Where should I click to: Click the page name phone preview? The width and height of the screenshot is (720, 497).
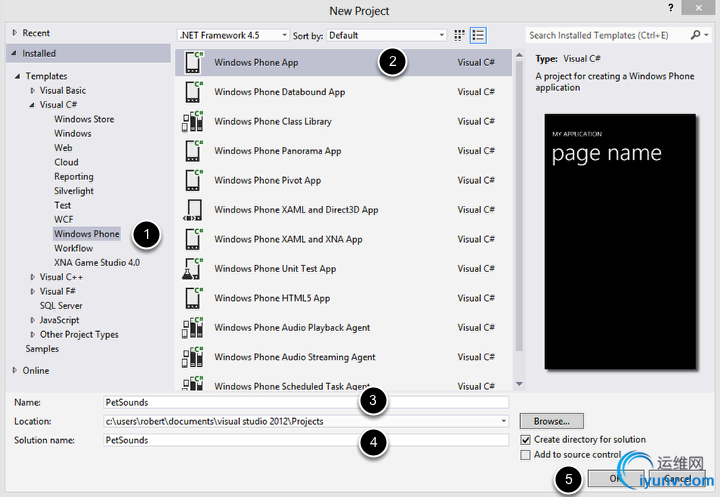coord(620,242)
